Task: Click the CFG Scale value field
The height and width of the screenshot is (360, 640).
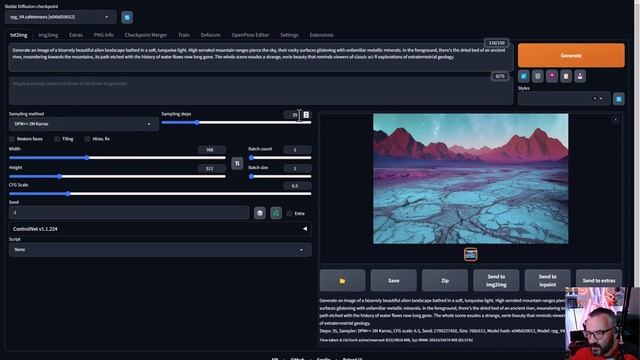Action: 297,186
